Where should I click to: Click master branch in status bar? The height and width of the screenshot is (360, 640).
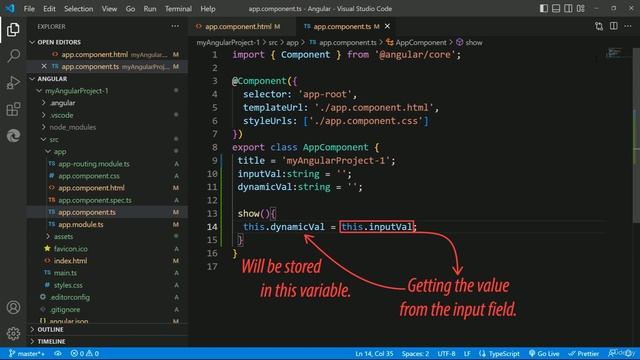[x=27, y=353]
